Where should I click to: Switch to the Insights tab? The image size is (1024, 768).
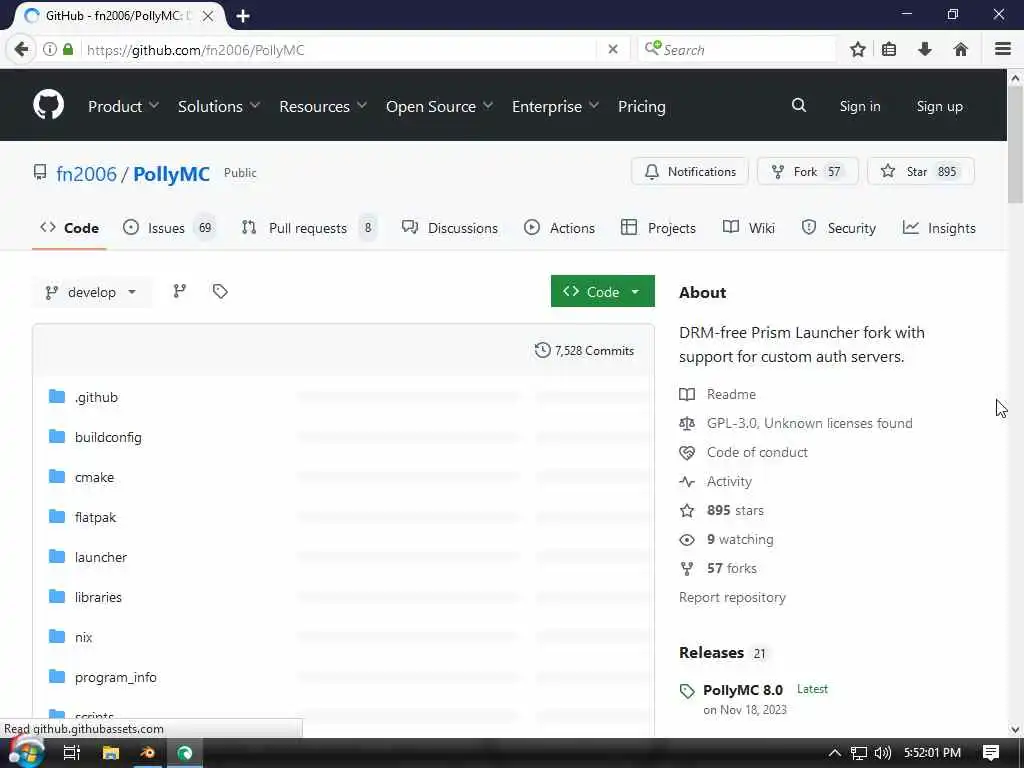point(939,228)
